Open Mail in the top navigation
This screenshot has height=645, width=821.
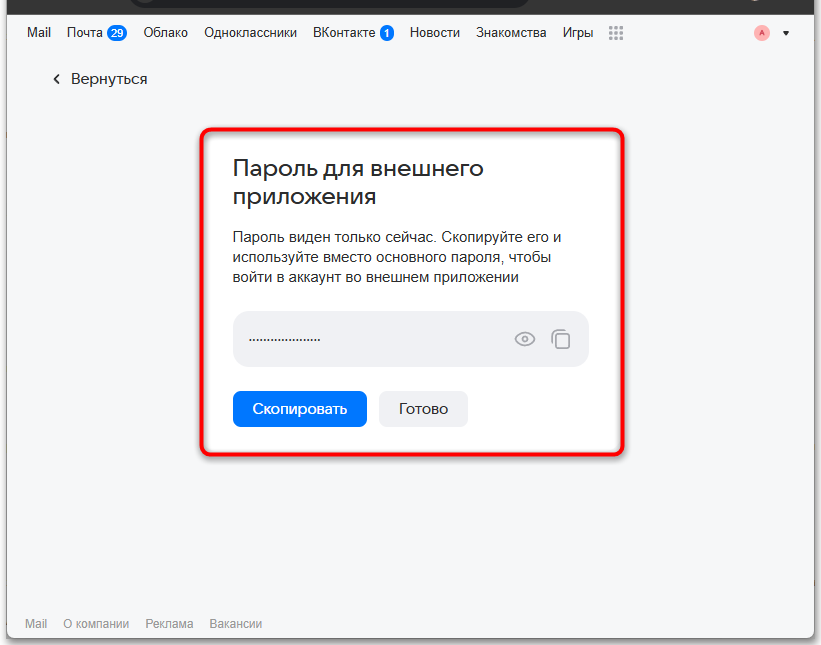click(x=39, y=32)
